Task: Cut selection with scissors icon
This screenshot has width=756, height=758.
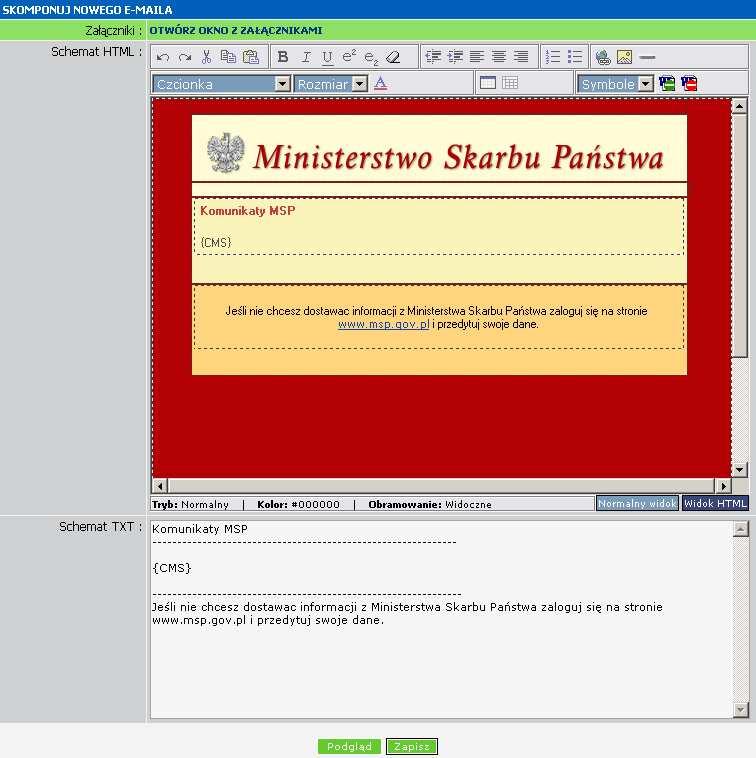Action: (206, 57)
